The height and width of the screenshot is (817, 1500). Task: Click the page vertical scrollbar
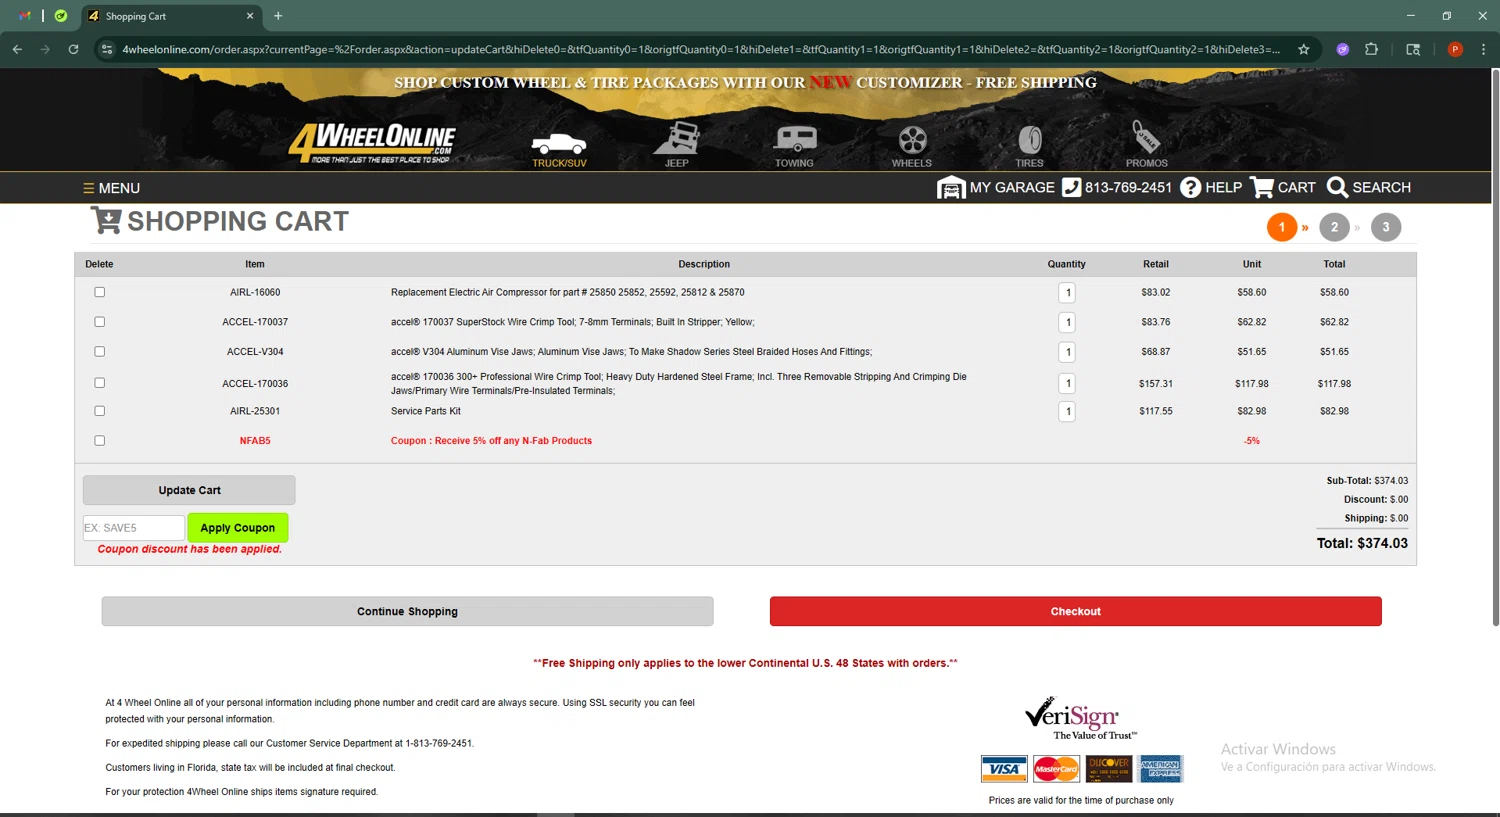(x=1495, y=347)
